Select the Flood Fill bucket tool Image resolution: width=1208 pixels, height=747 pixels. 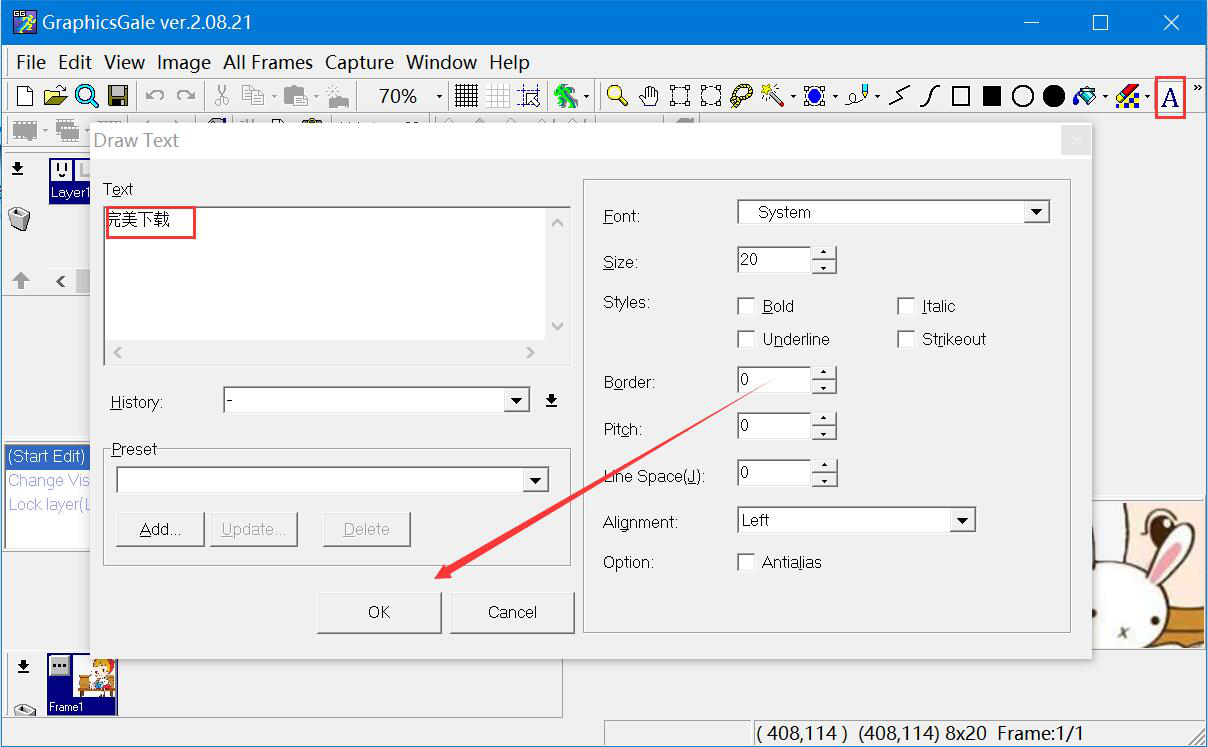[1084, 96]
